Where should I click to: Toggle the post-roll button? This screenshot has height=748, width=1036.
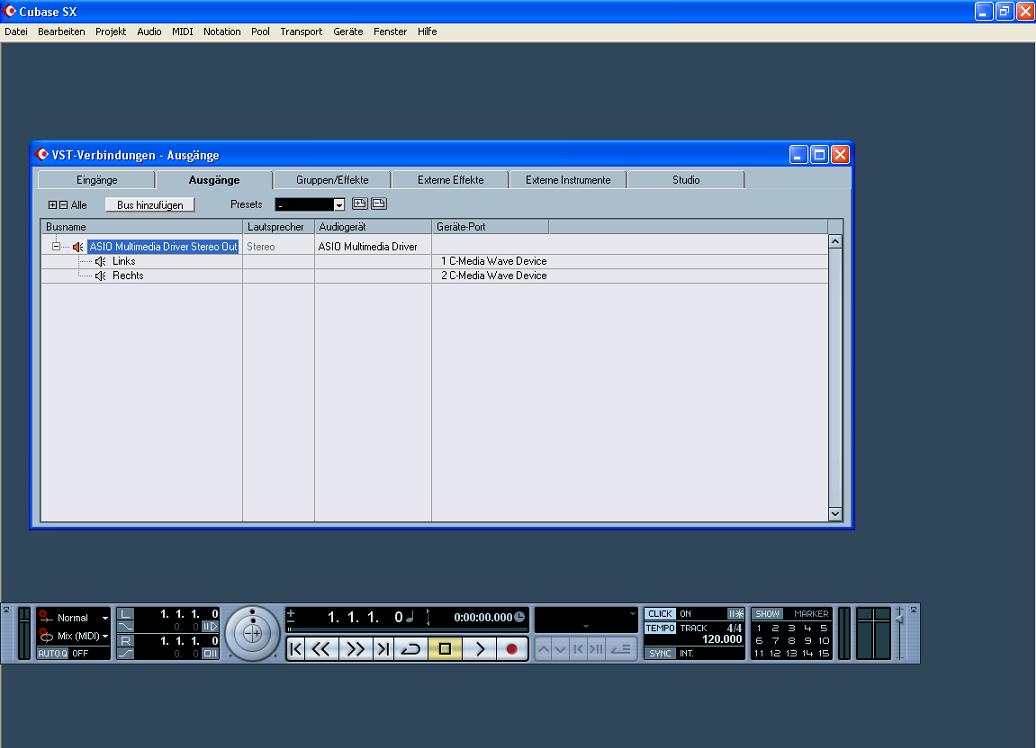tap(209, 653)
